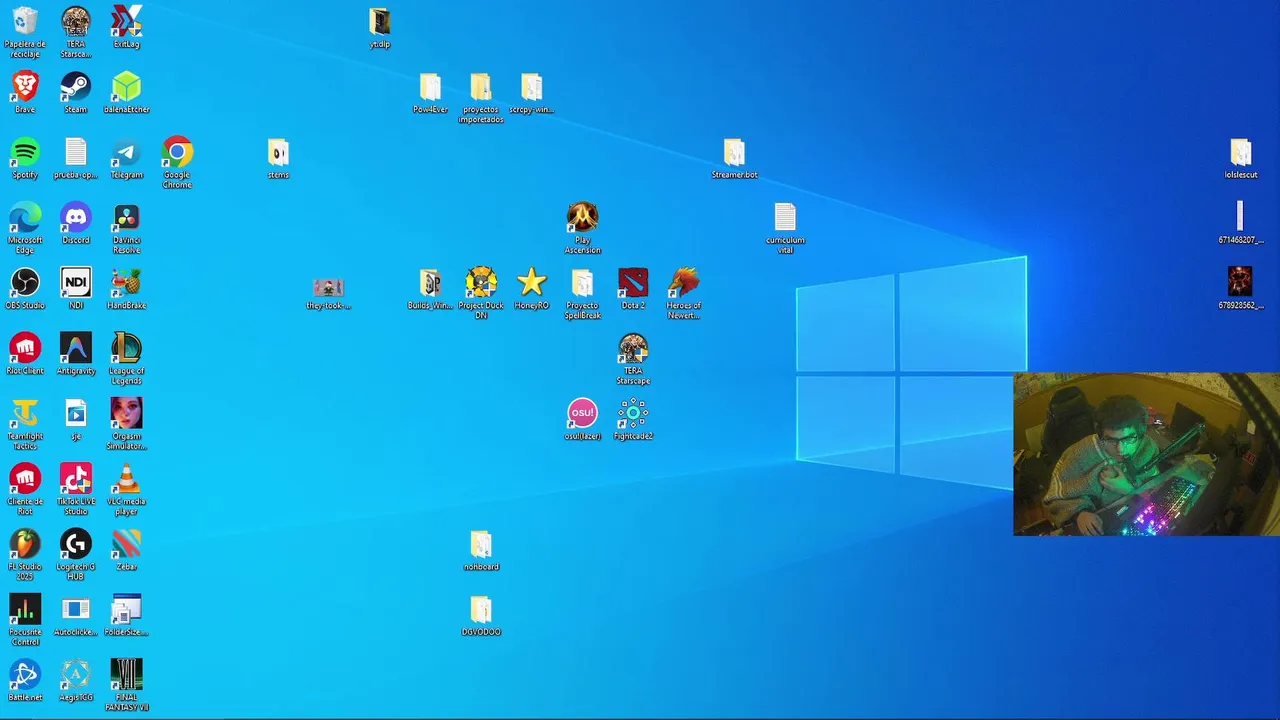The height and width of the screenshot is (720, 1280).
Task: Select the DGVODOO folder icon
Action: coord(481,609)
